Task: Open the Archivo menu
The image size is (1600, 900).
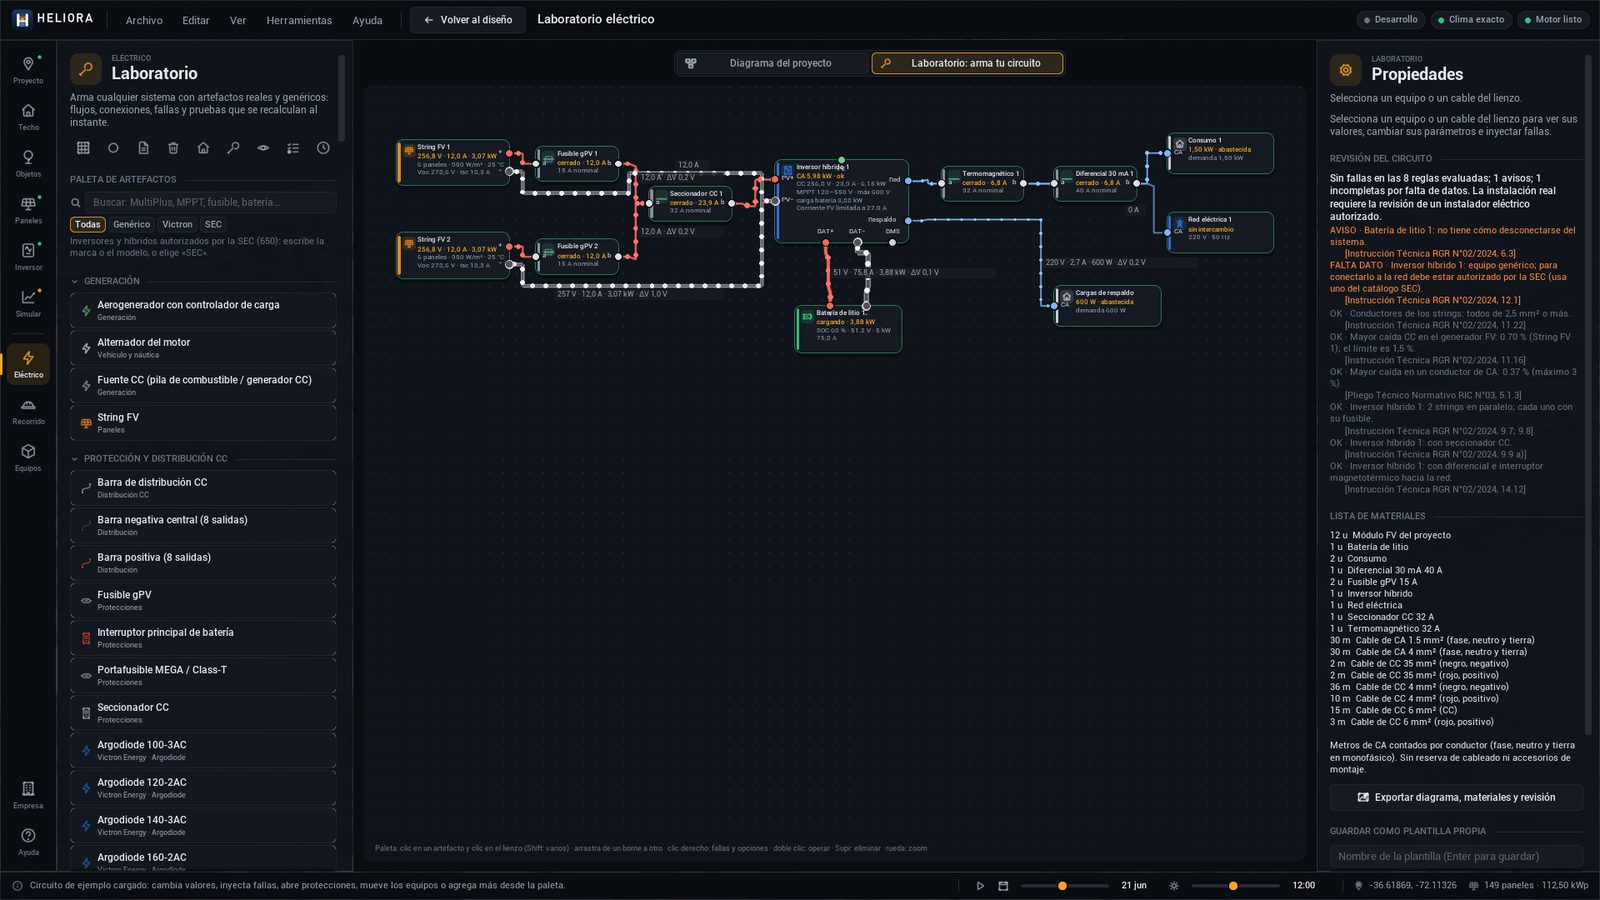Action: (x=144, y=20)
